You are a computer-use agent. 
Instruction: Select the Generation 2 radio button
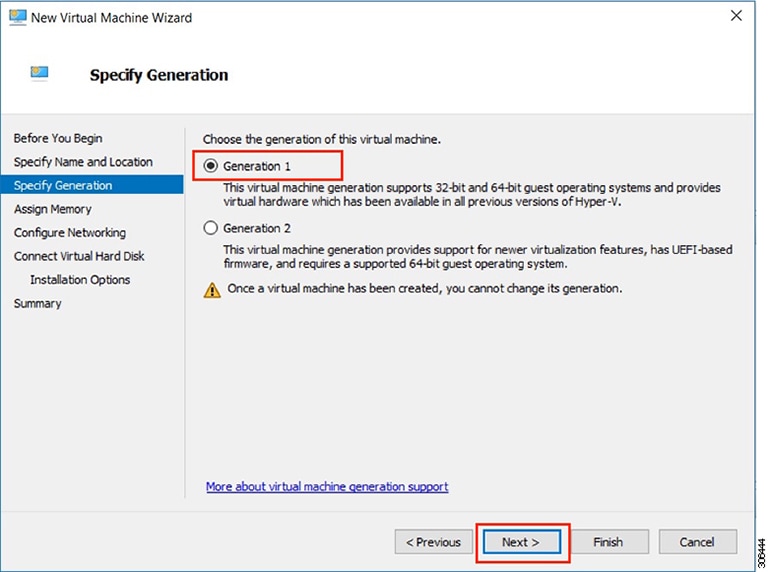[211, 228]
